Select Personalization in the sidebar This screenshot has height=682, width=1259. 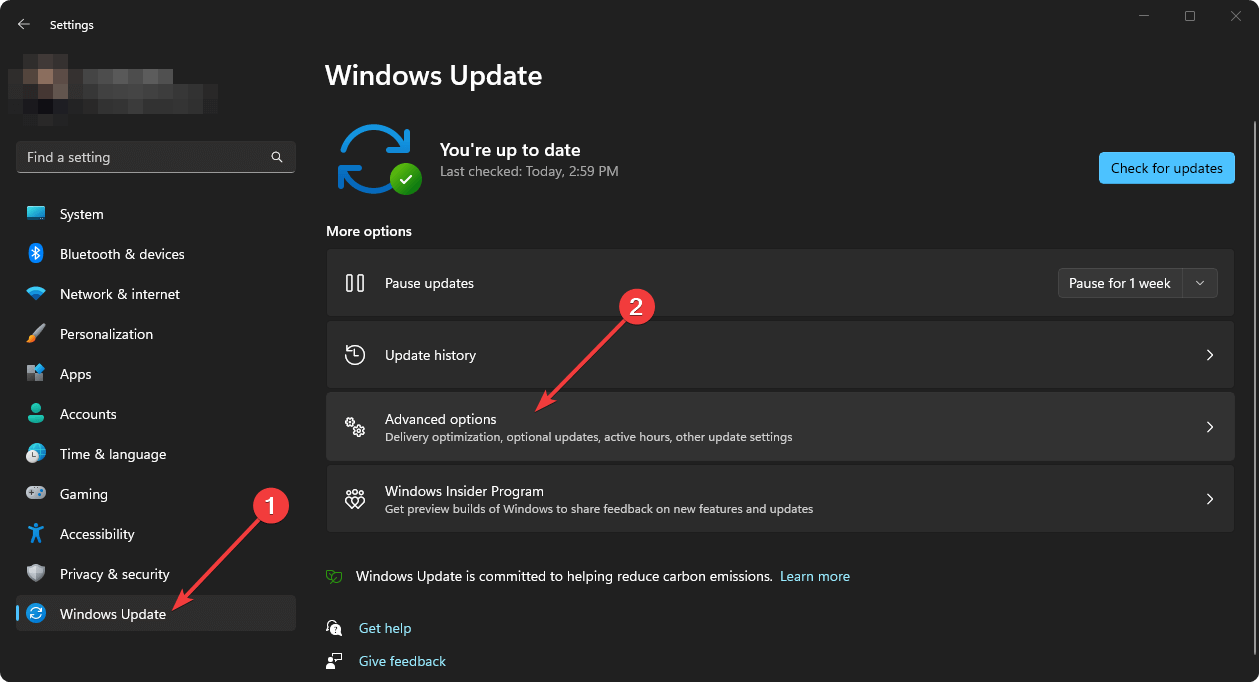(156, 334)
